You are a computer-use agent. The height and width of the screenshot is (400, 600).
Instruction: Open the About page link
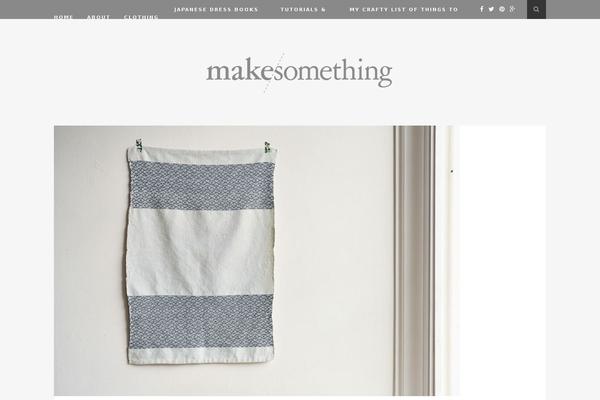click(98, 17)
